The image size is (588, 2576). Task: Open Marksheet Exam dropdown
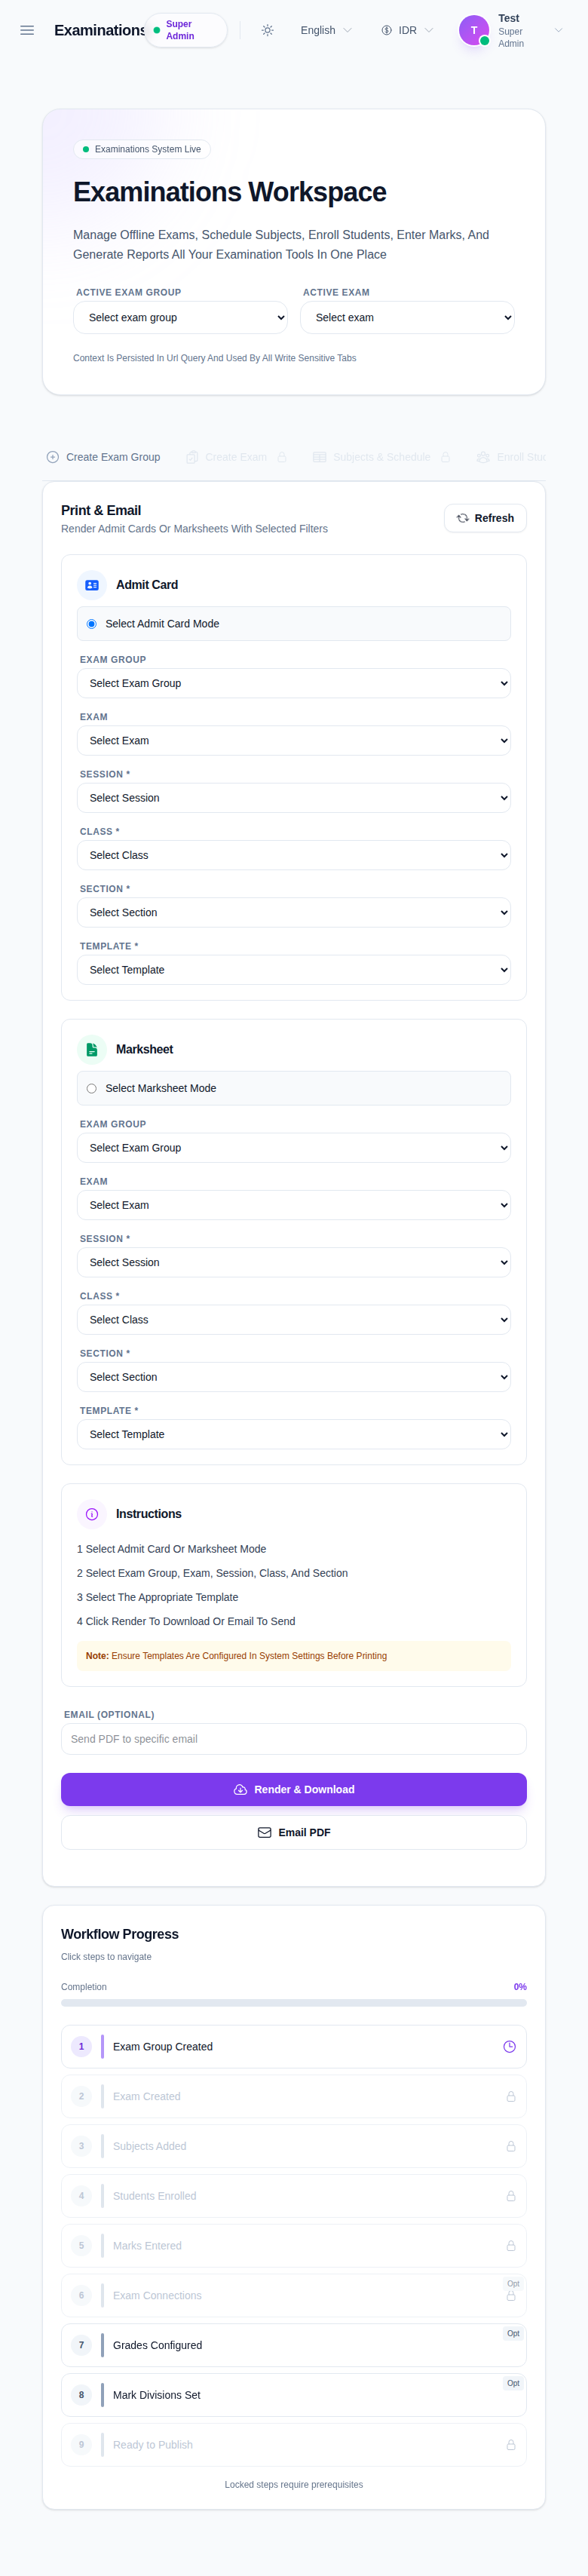(x=294, y=1205)
